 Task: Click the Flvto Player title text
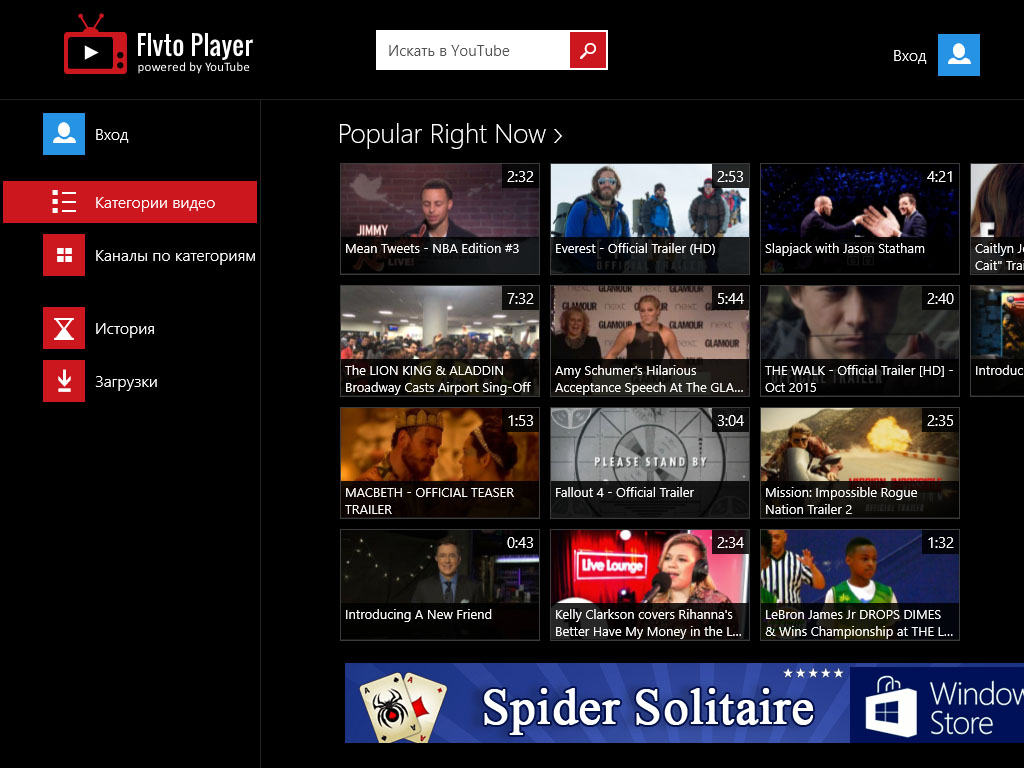click(195, 46)
